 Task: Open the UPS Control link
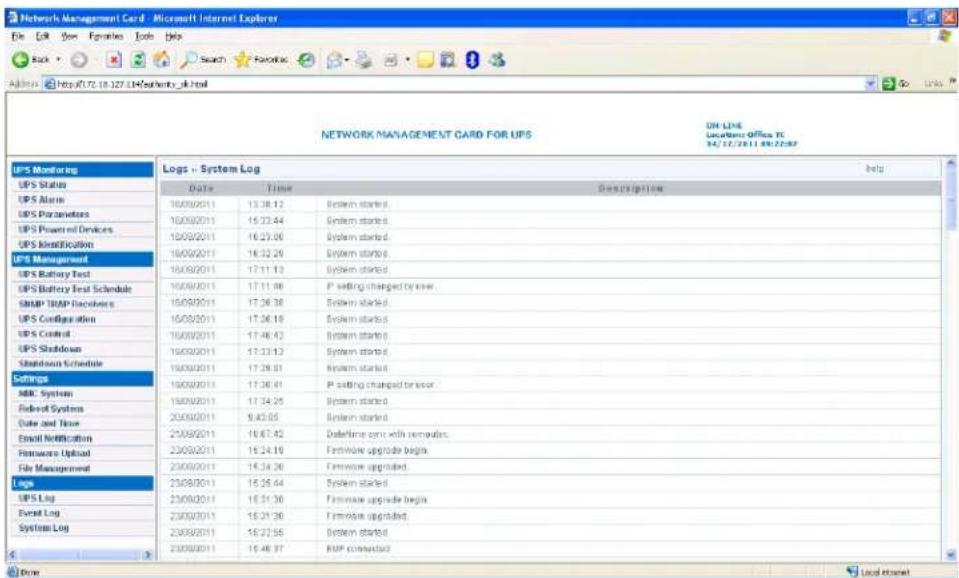pyautogui.click(x=44, y=334)
